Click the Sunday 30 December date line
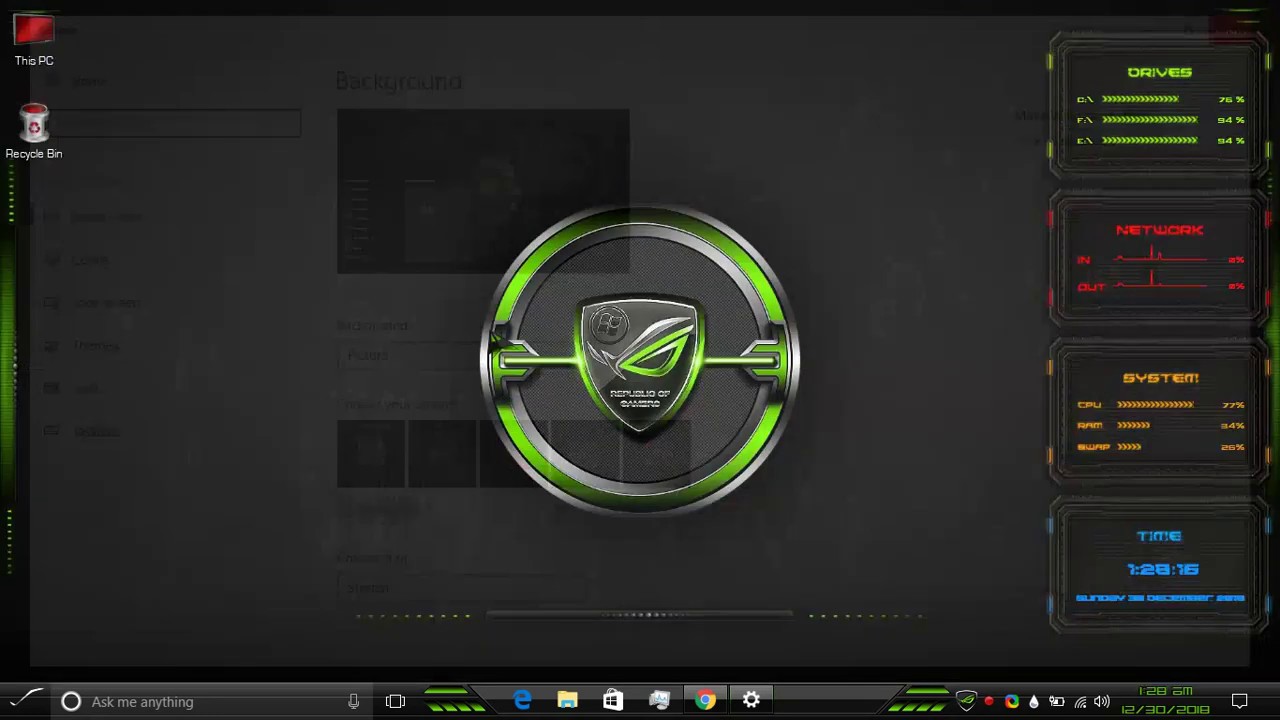This screenshot has width=1280, height=720. click(x=1160, y=598)
